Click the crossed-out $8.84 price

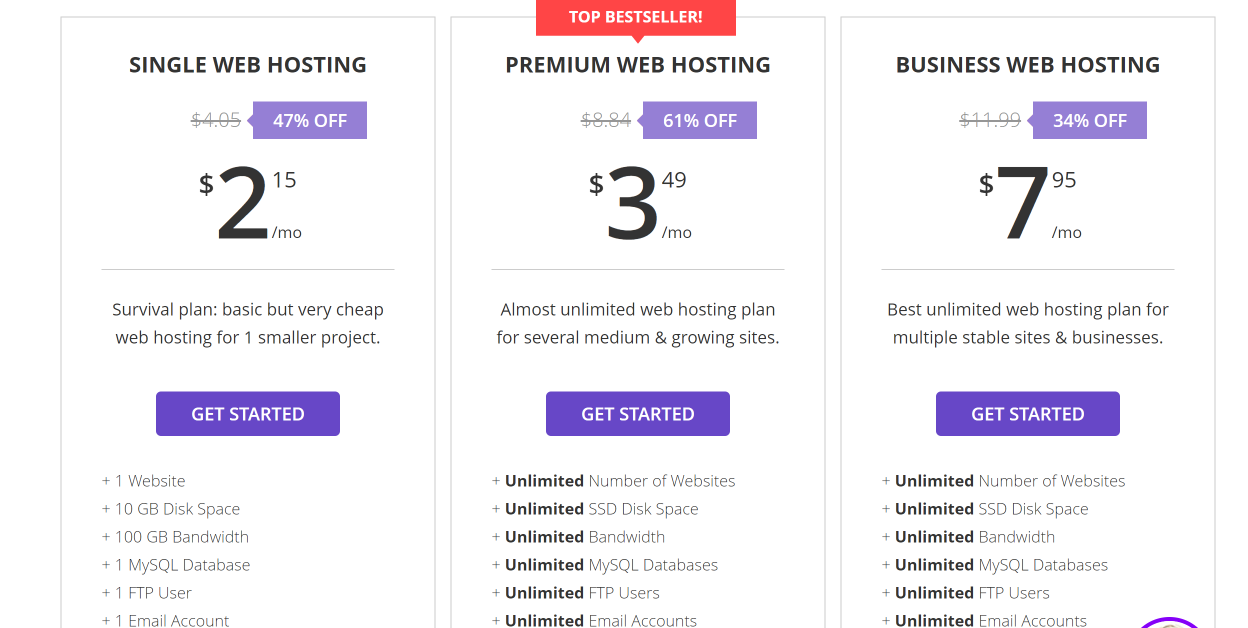(605, 120)
